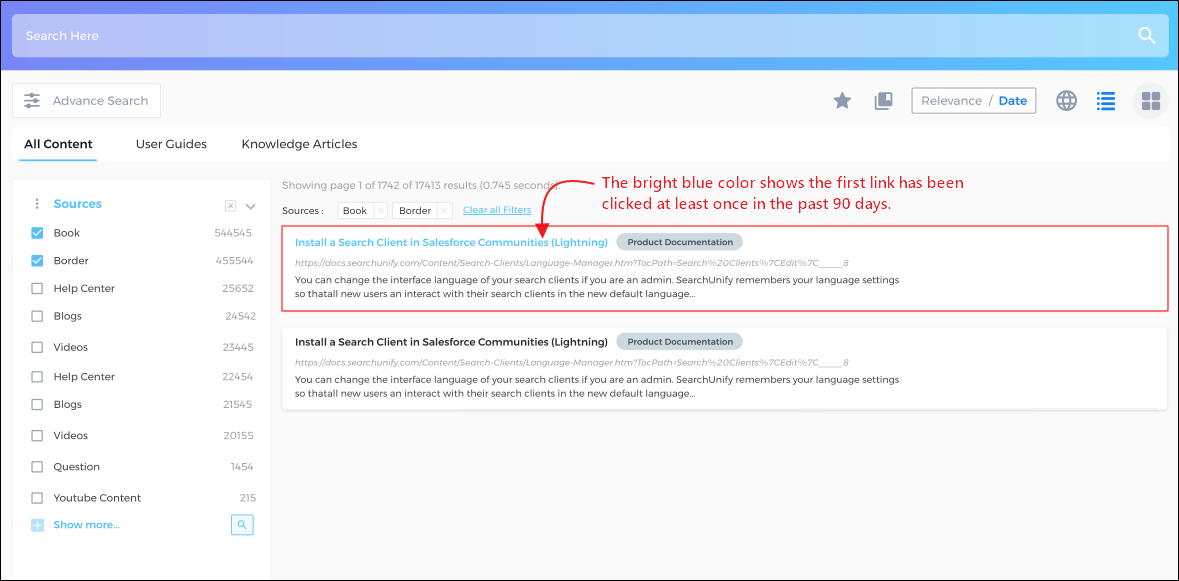Viewport: 1179px width, 581px height.
Task: Uncheck the Book source checkbox
Action: click(x=37, y=233)
